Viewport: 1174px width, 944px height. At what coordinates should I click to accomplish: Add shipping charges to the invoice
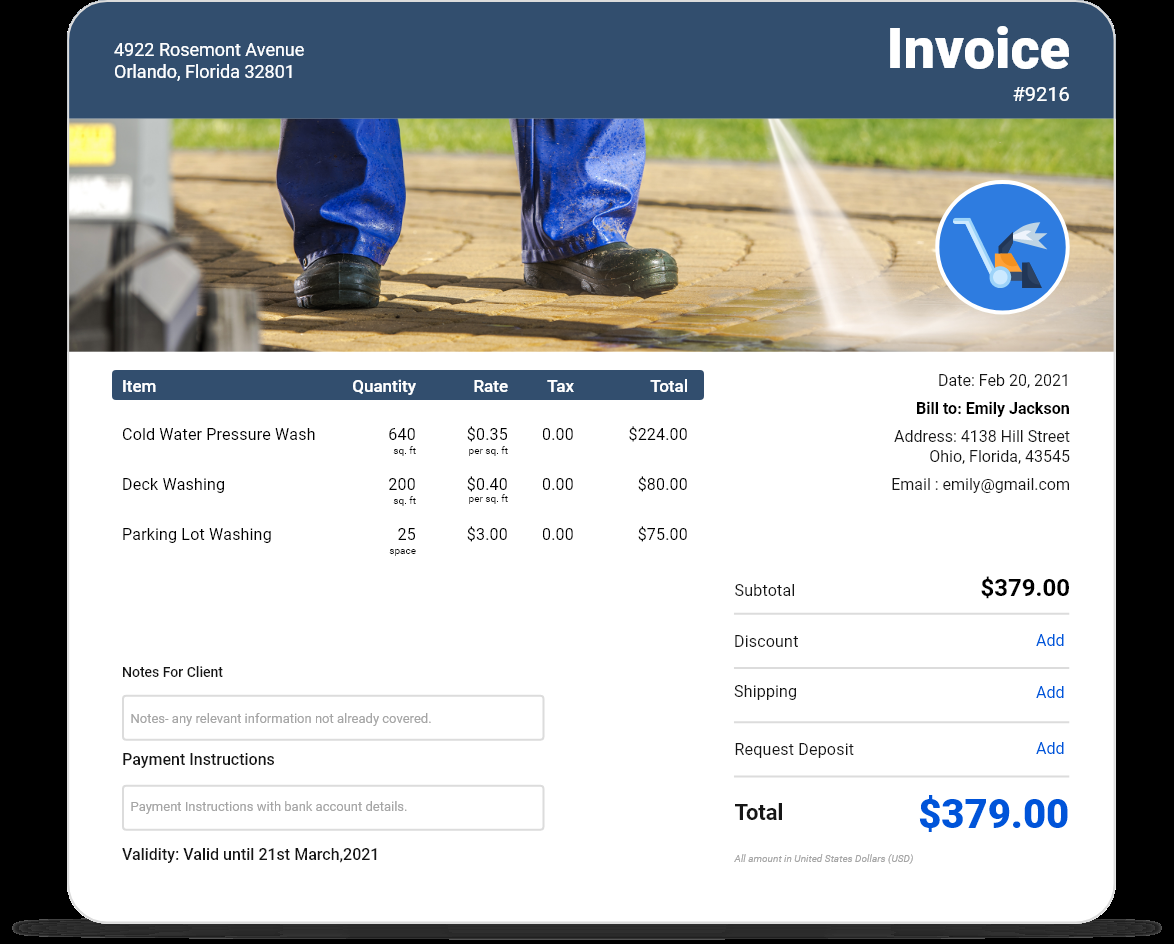point(1050,692)
